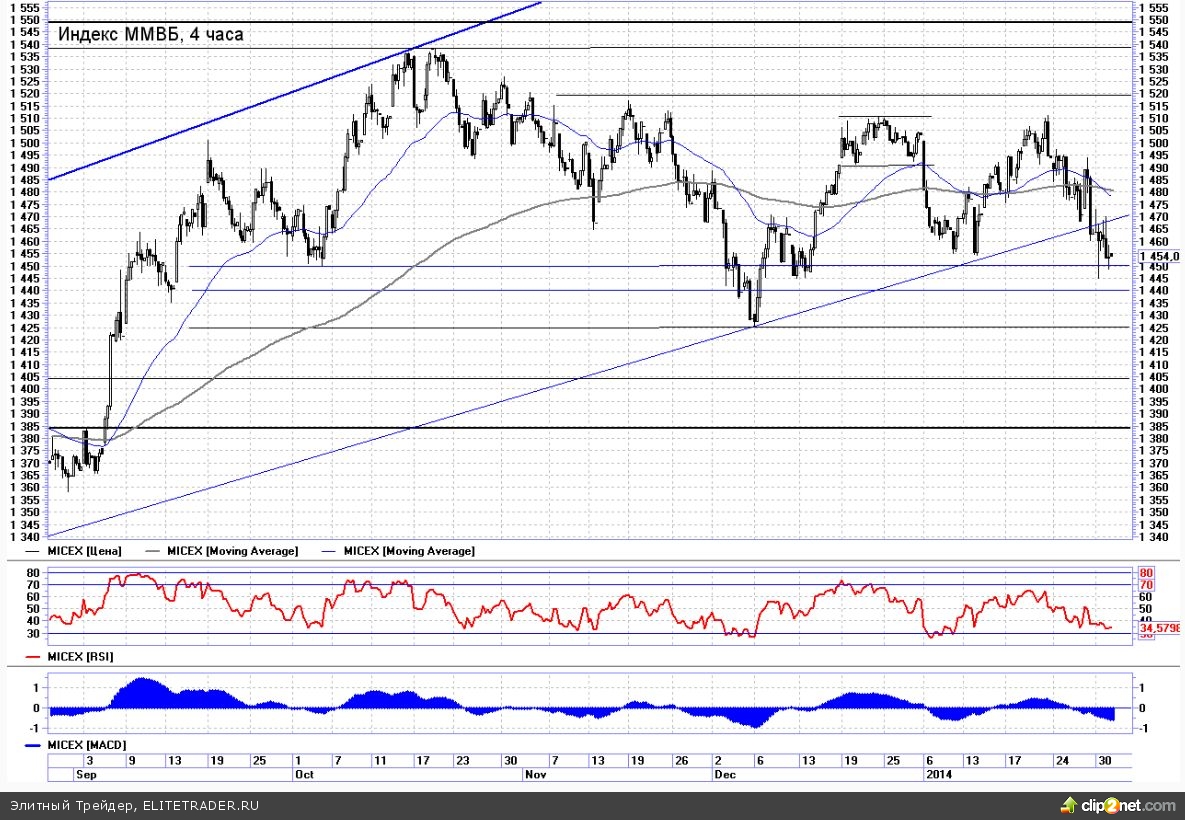Image resolution: width=1185 pixels, height=820 pixels.
Task: Click the RSI value label 34,5798
Action: 1160,628
